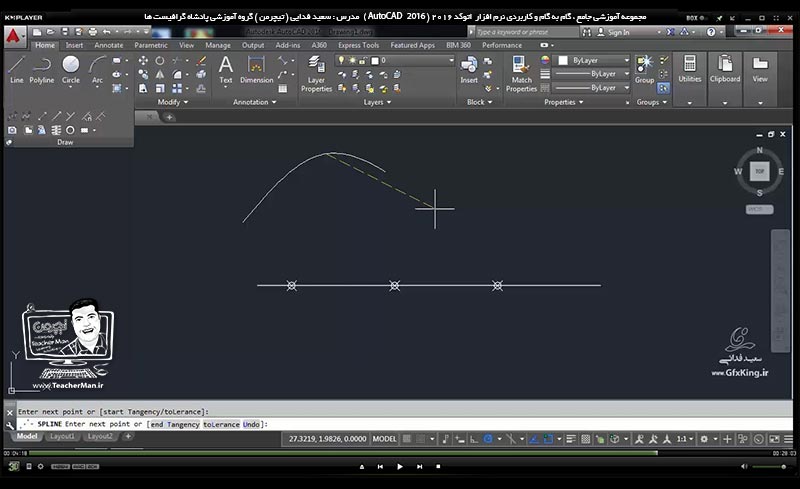Click the Move tool in Modify panel
Image resolution: width=800 pixels, height=489 pixels.
point(143,61)
